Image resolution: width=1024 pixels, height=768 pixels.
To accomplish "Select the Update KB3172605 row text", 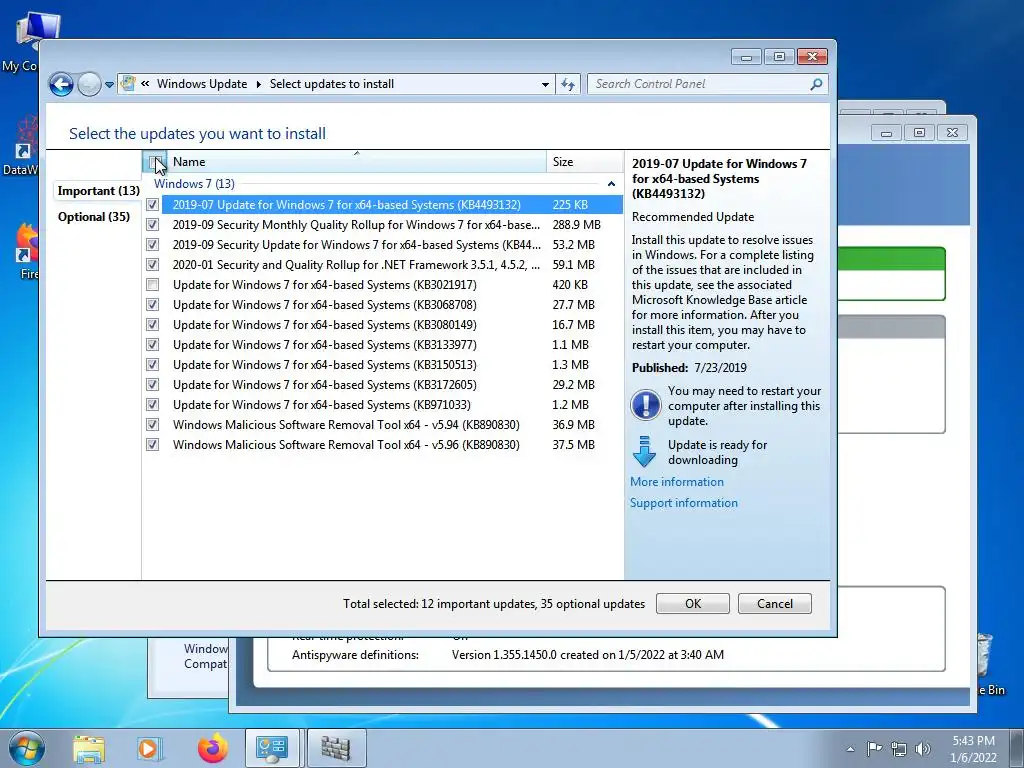I will click(x=325, y=385).
